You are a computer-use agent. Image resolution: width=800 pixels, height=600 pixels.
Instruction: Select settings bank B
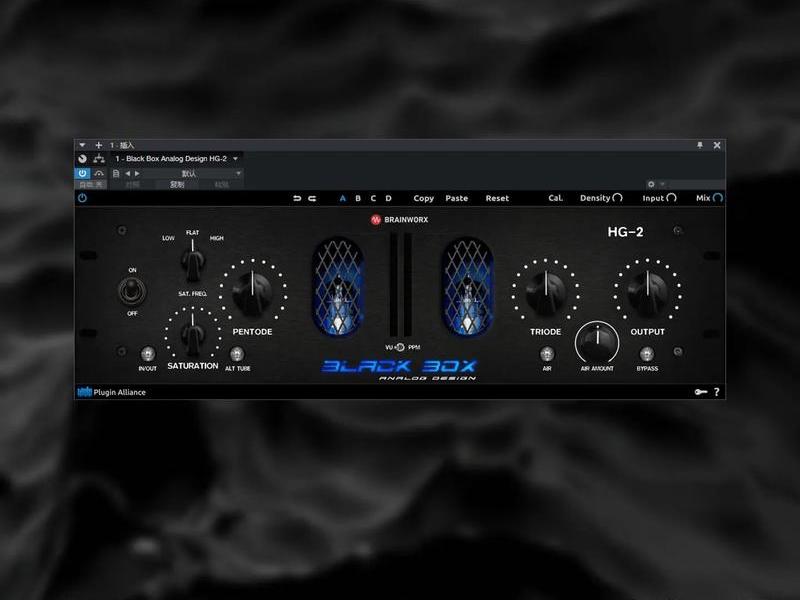(x=358, y=198)
